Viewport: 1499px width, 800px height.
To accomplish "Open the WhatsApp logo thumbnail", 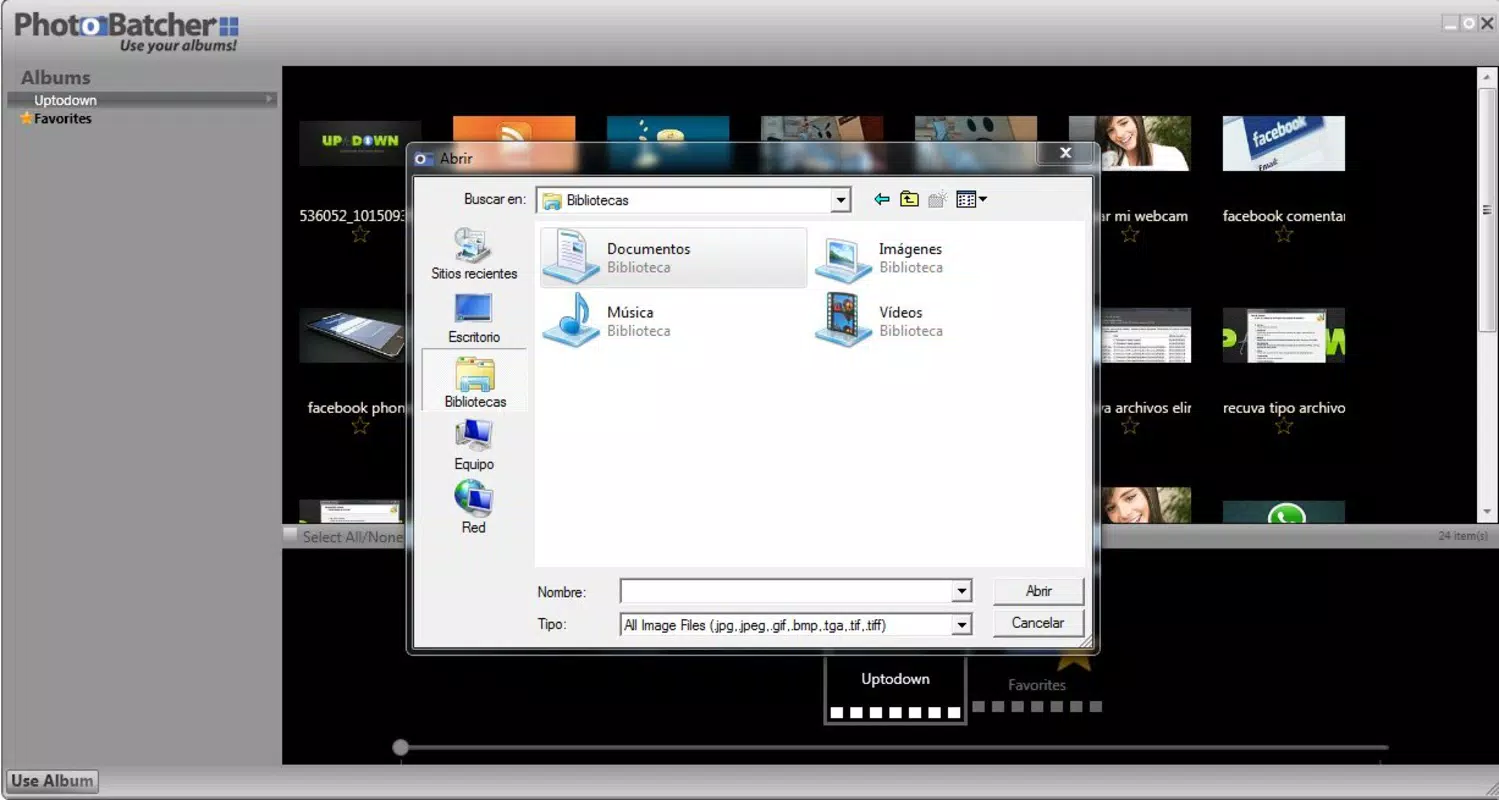I will 1283,512.
